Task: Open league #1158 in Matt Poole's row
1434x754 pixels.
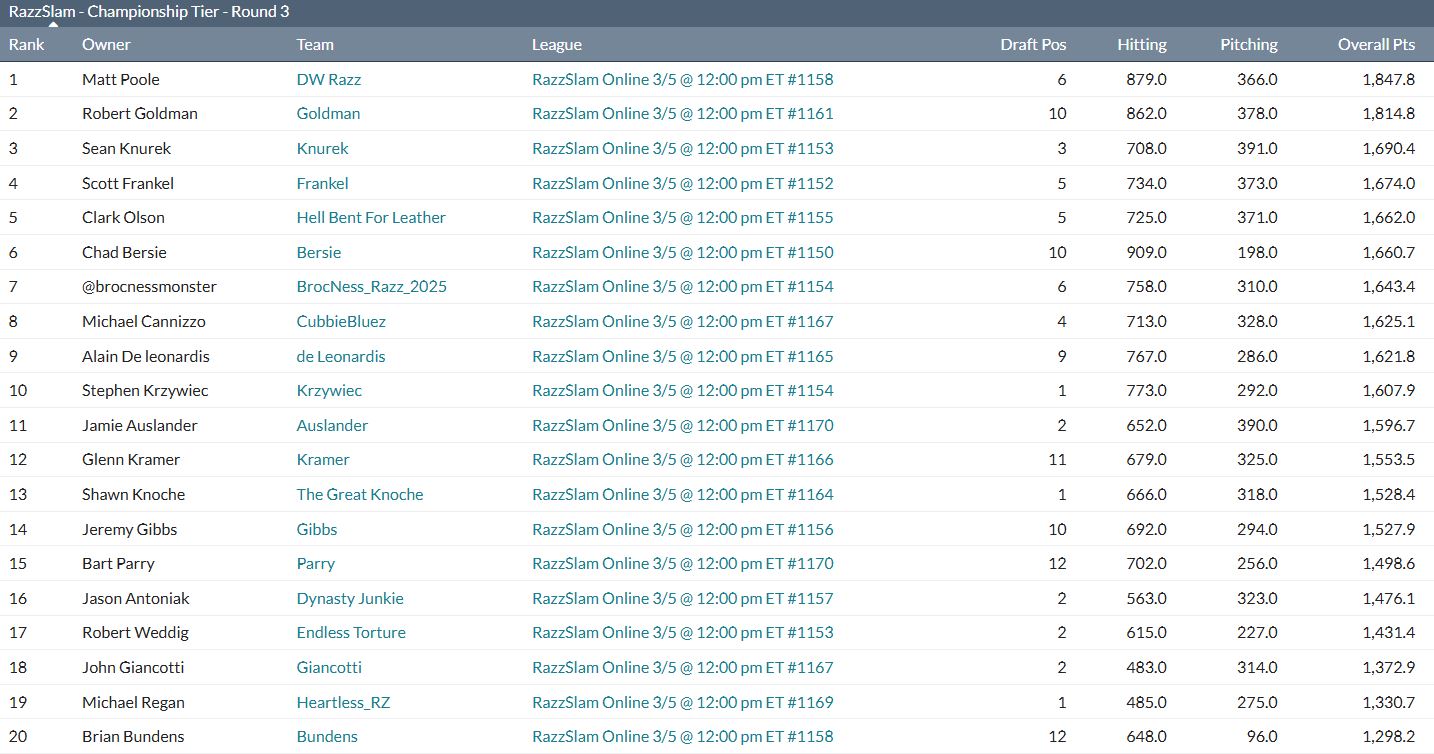Action: pos(683,79)
